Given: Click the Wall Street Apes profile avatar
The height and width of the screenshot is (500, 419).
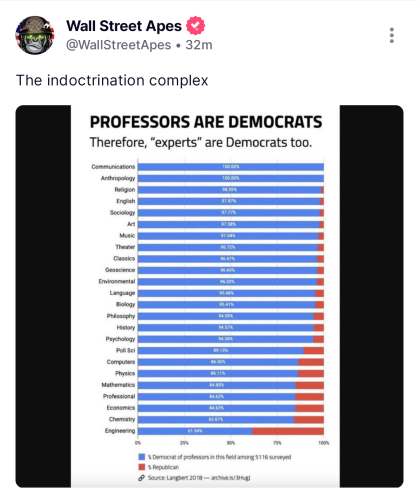Looking at the screenshot, I should 35,35.
